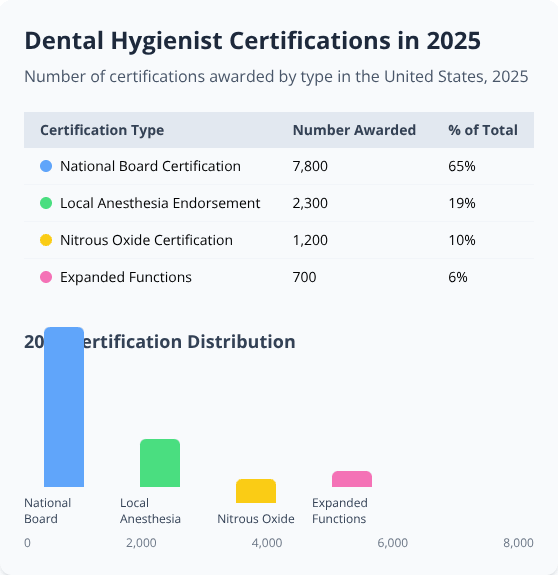Click the Certification Distribution chart heading
This screenshot has height=575, width=558.
[160, 342]
